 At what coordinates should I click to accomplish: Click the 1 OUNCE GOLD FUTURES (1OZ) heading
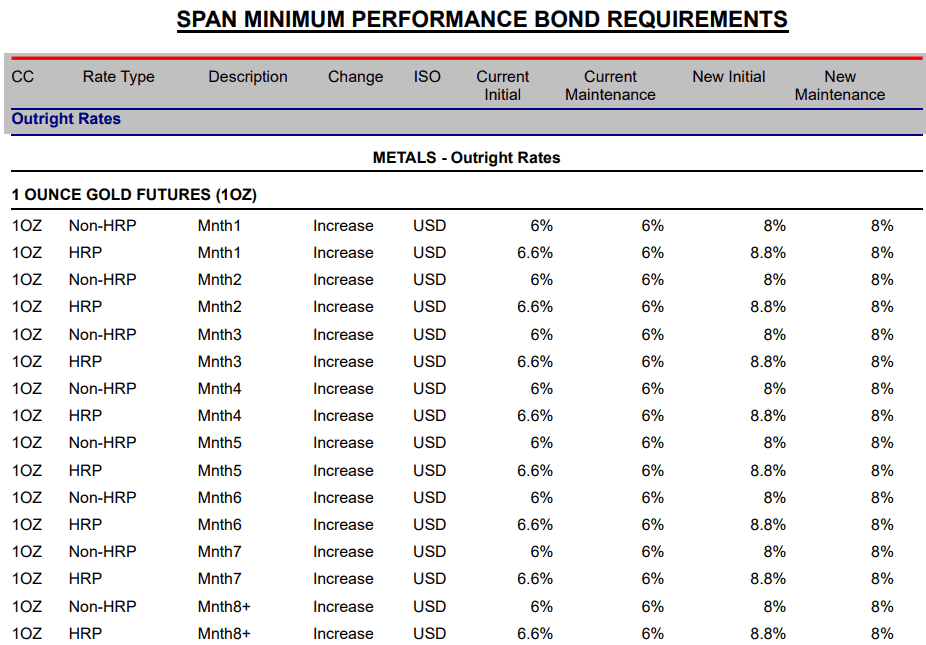point(135,195)
